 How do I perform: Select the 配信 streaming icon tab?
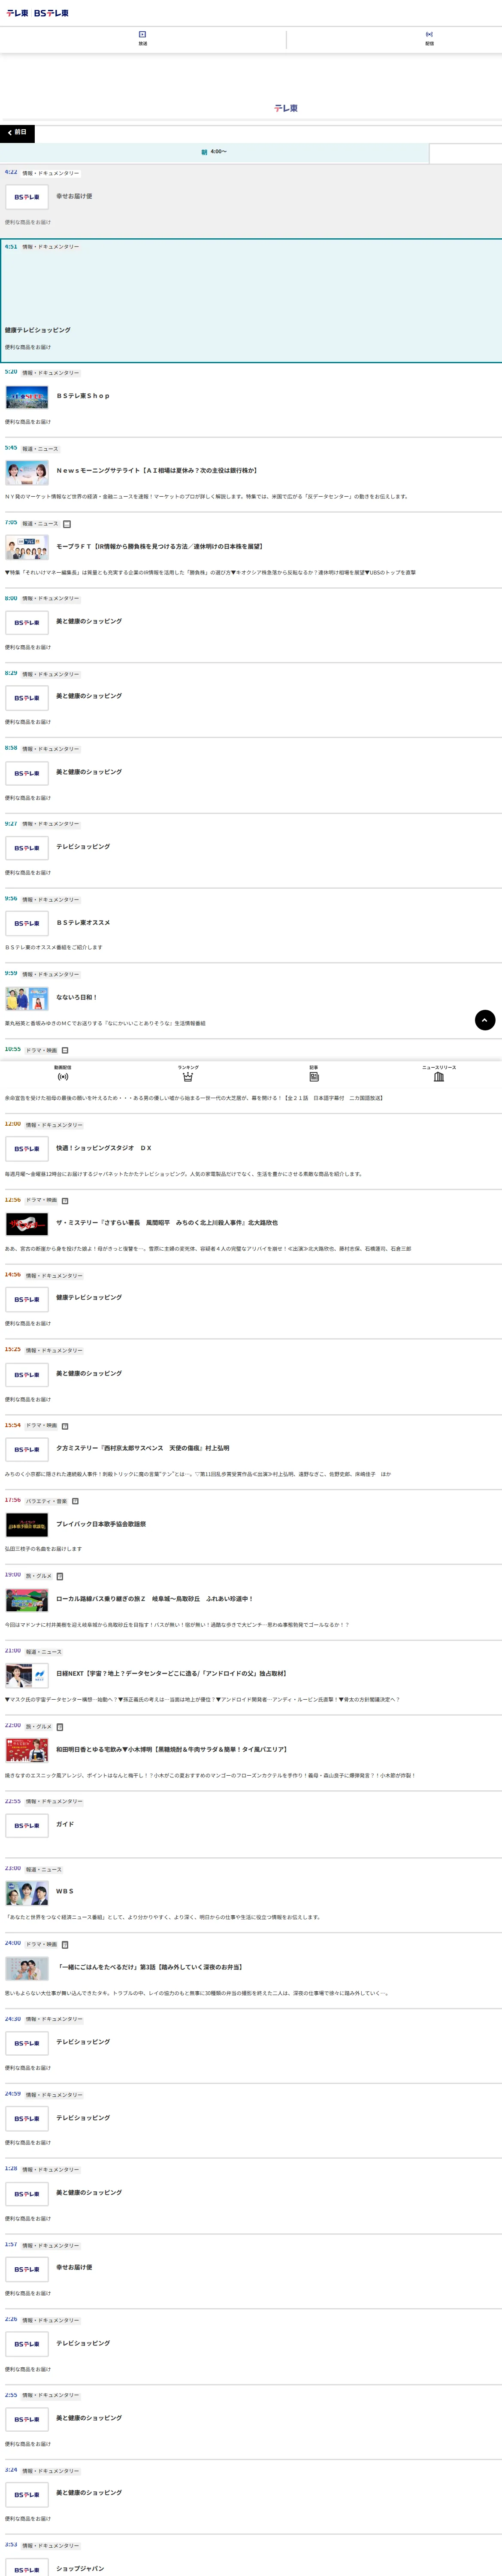[429, 38]
